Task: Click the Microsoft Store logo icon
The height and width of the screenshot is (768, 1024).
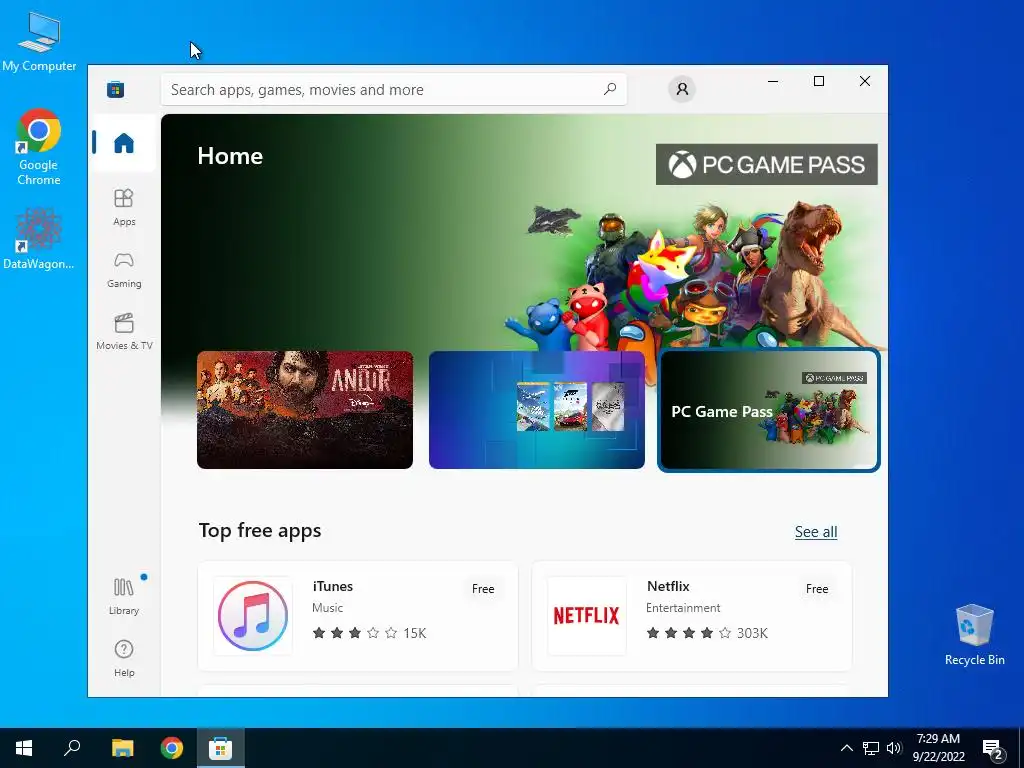Action: tap(116, 89)
